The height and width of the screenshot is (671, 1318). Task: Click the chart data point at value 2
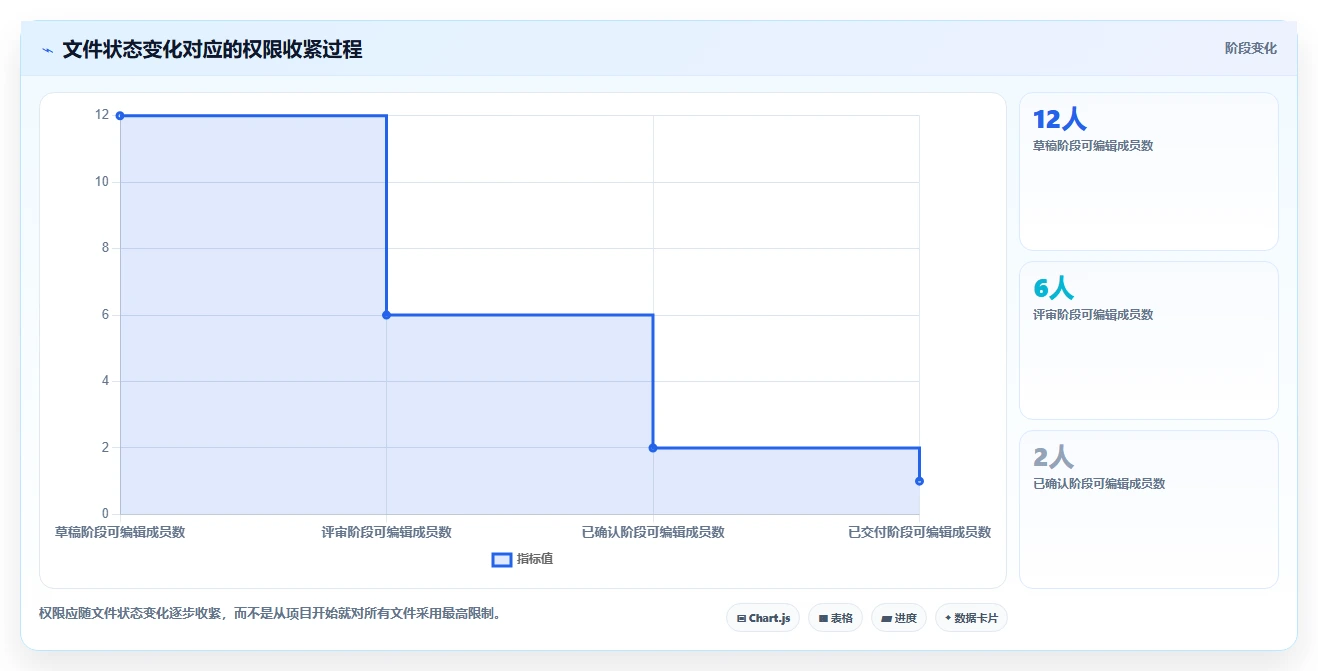[x=653, y=448]
